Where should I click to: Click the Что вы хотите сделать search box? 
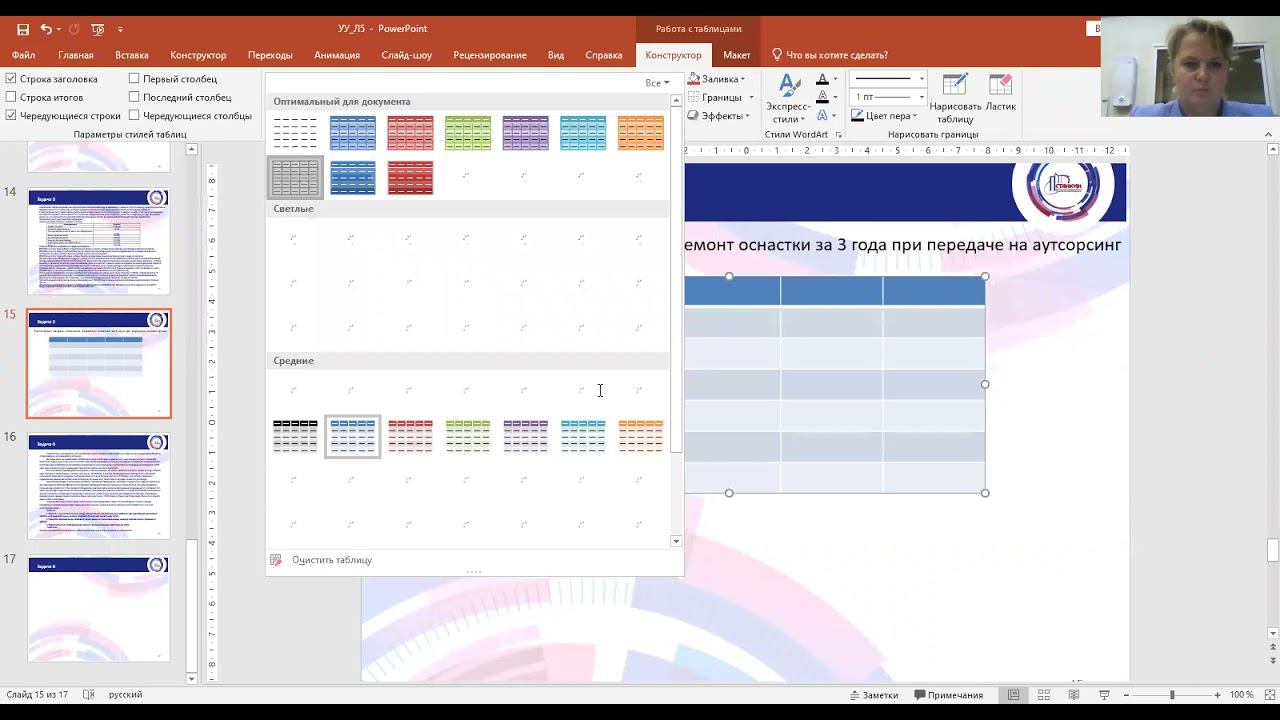(837, 55)
